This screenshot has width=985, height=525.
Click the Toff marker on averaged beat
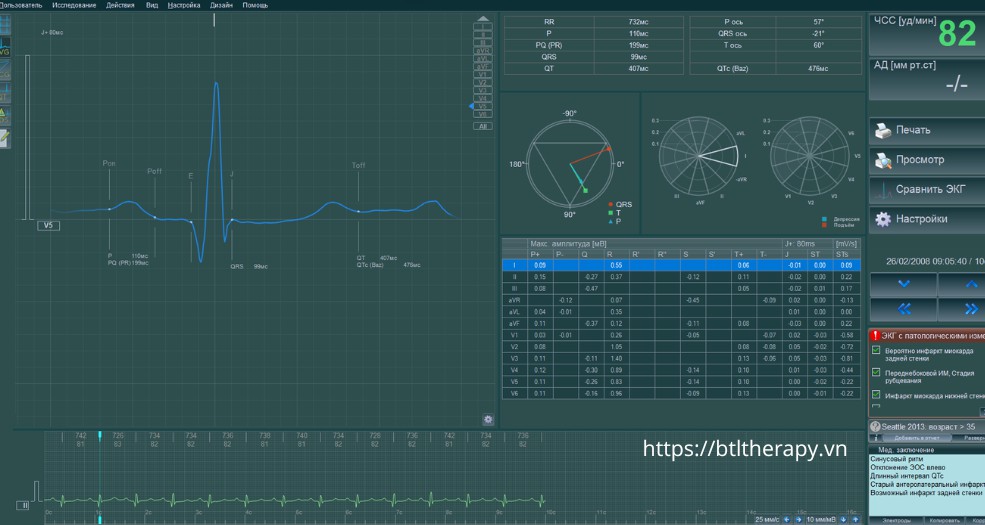359,165
